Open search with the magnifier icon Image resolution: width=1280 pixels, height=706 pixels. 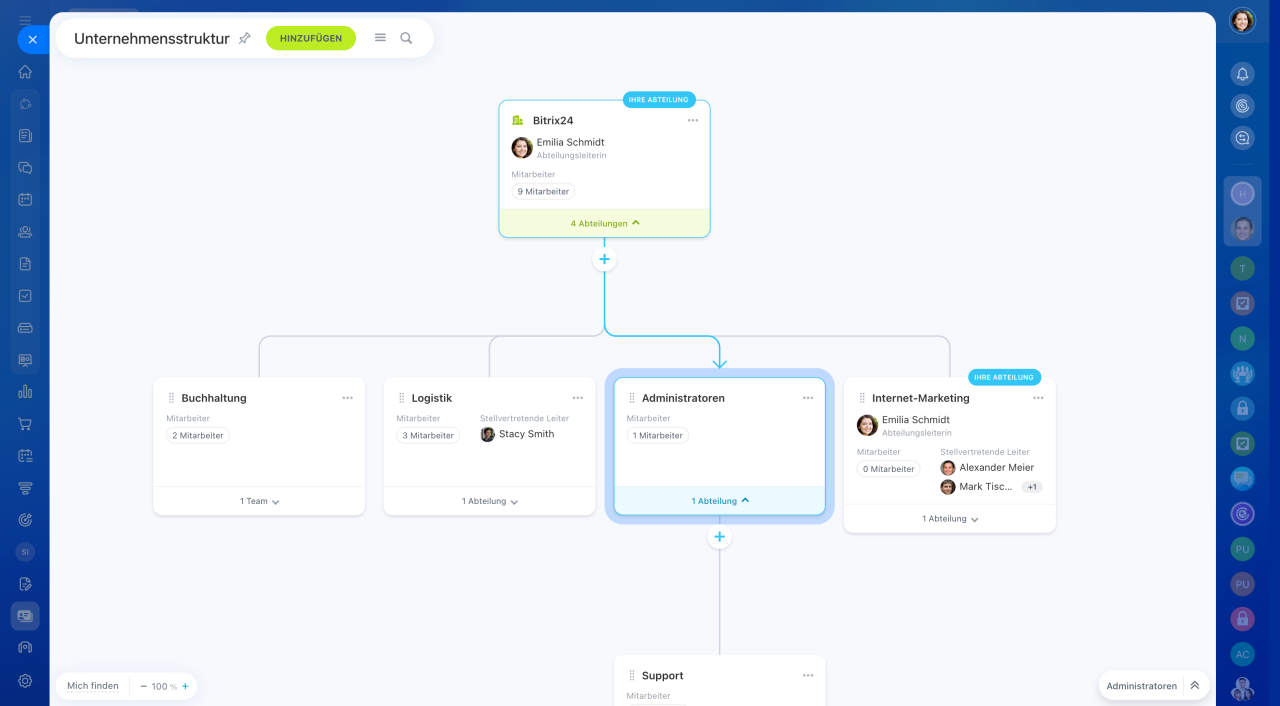click(x=406, y=38)
